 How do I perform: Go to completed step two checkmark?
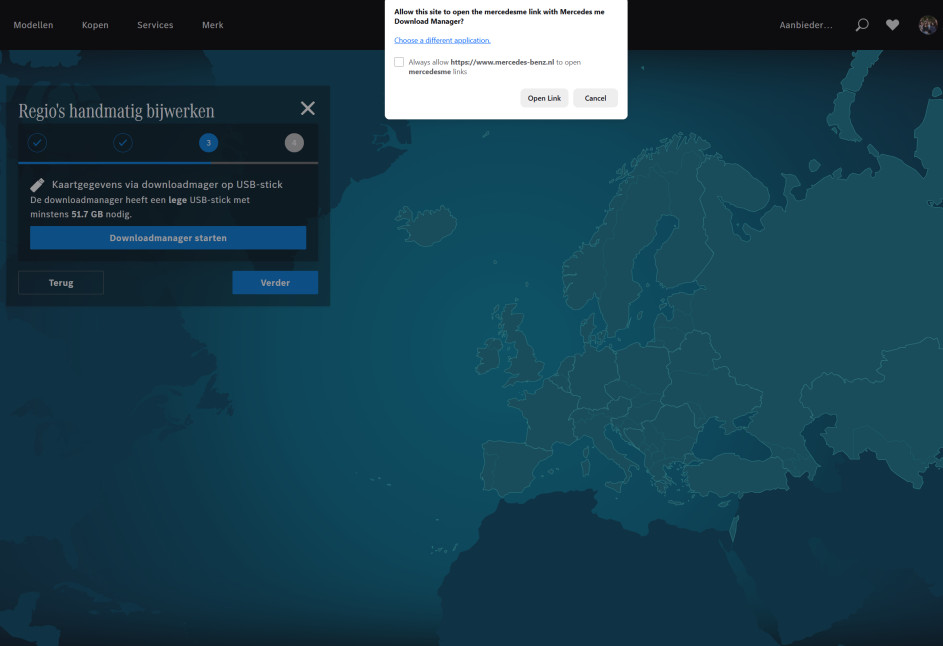(x=123, y=143)
